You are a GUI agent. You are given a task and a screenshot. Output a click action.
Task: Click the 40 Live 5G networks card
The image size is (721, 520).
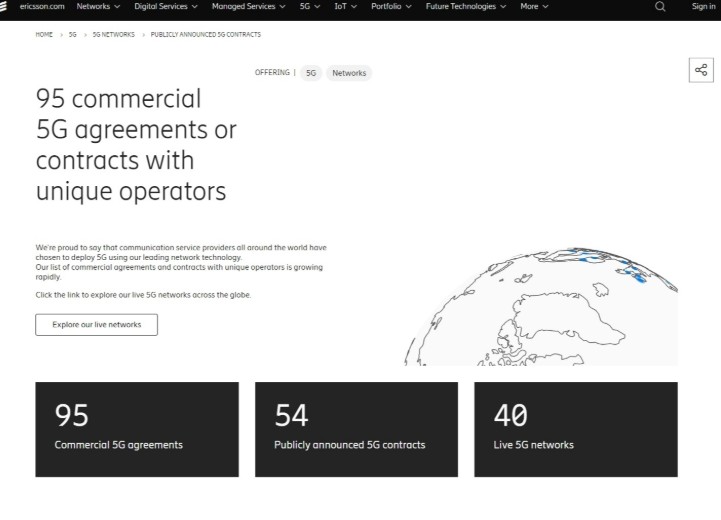coord(576,429)
